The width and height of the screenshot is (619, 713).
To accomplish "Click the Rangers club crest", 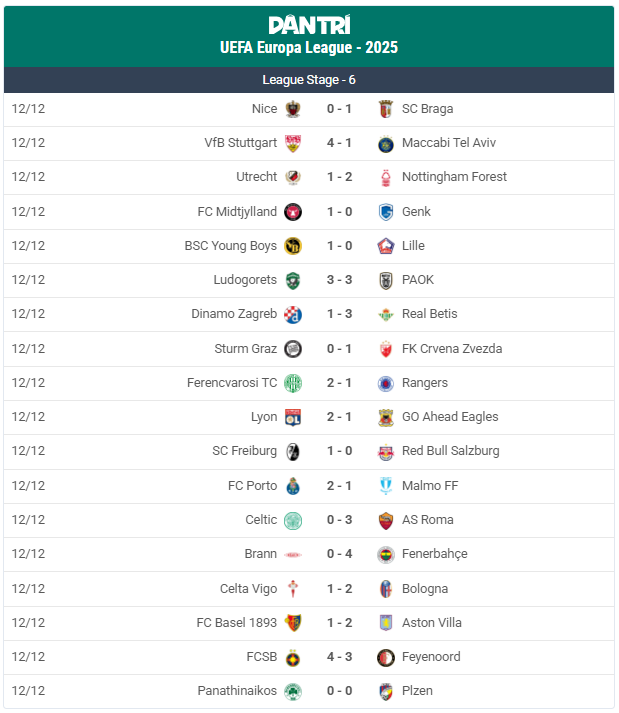I will pyautogui.click(x=386, y=383).
